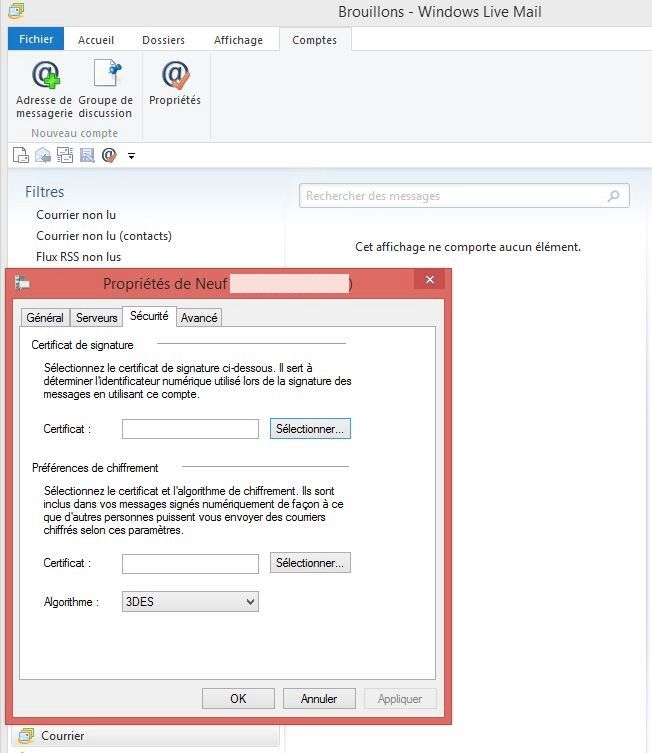This screenshot has width=652, height=753.
Task: Select the Serveurs tab in the dialog
Action: pos(97,317)
